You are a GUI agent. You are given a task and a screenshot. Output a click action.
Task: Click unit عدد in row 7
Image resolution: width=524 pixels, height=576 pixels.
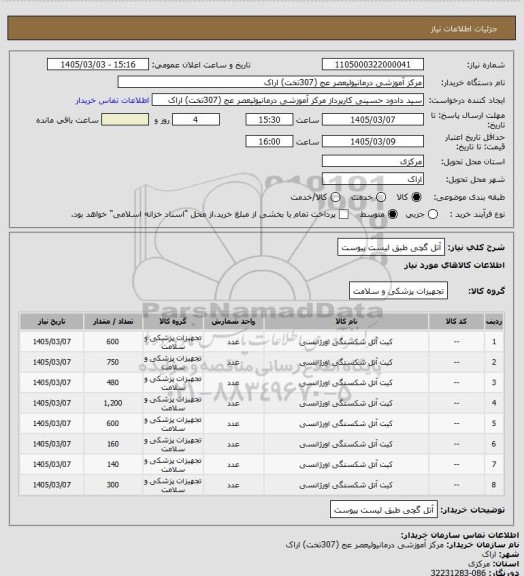pos(233,465)
